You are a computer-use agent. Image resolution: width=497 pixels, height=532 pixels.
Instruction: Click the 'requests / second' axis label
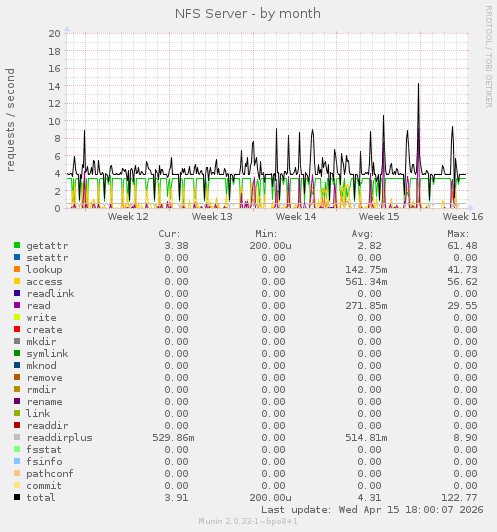pos(11,120)
